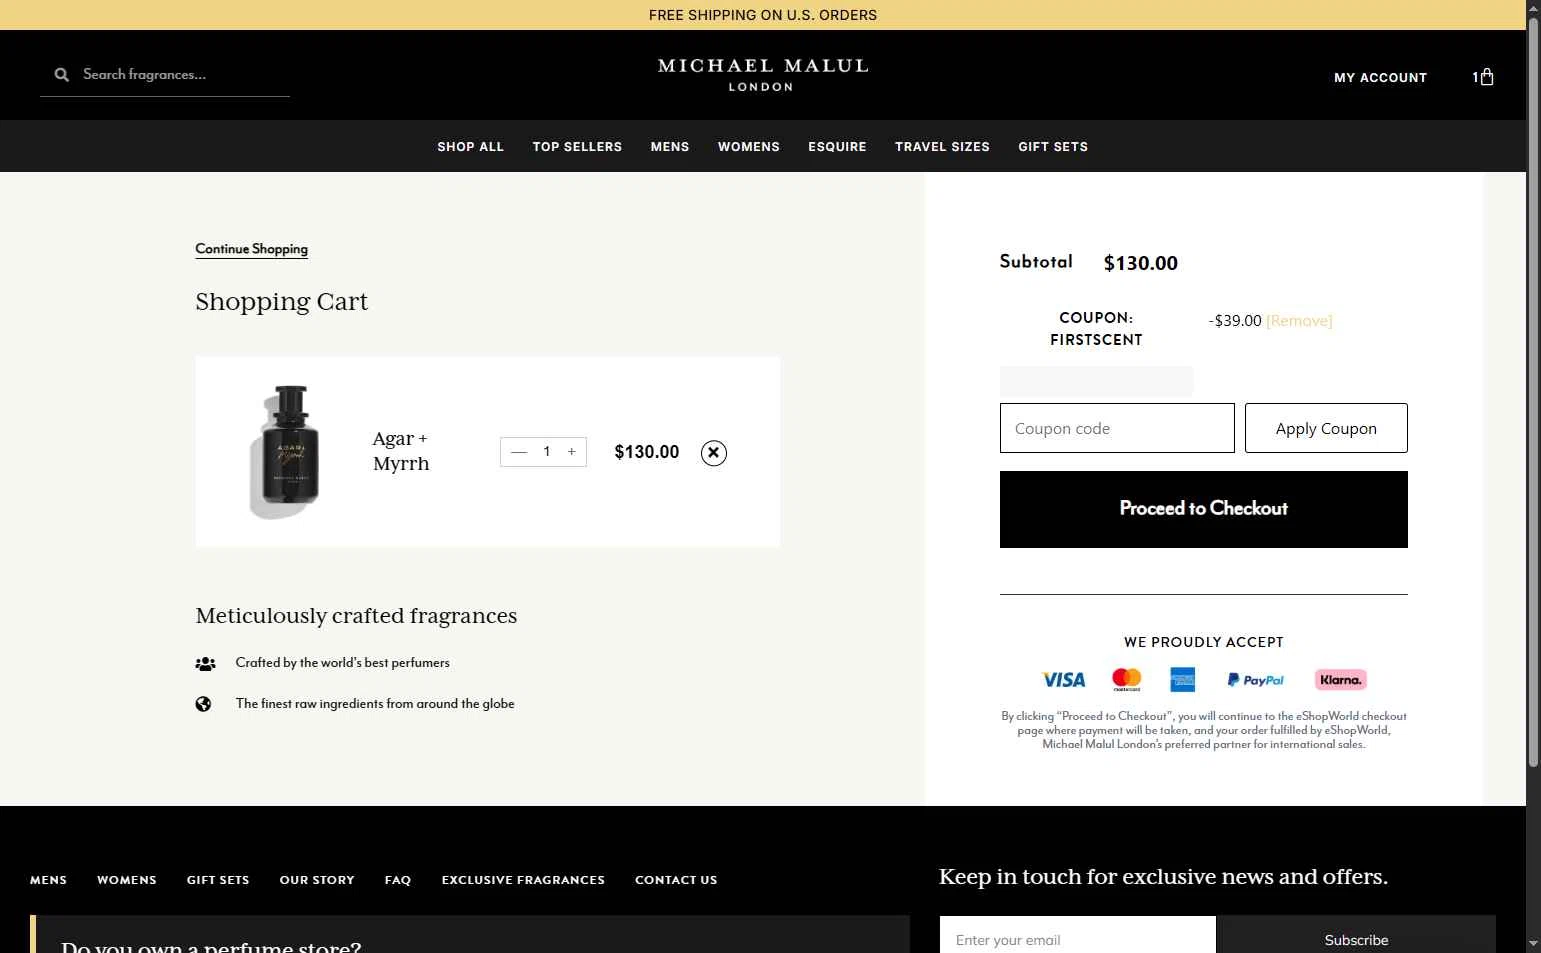Image resolution: width=1541 pixels, height=953 pixels.
Task: Open Our Story footer link
Action: point(317,880)
